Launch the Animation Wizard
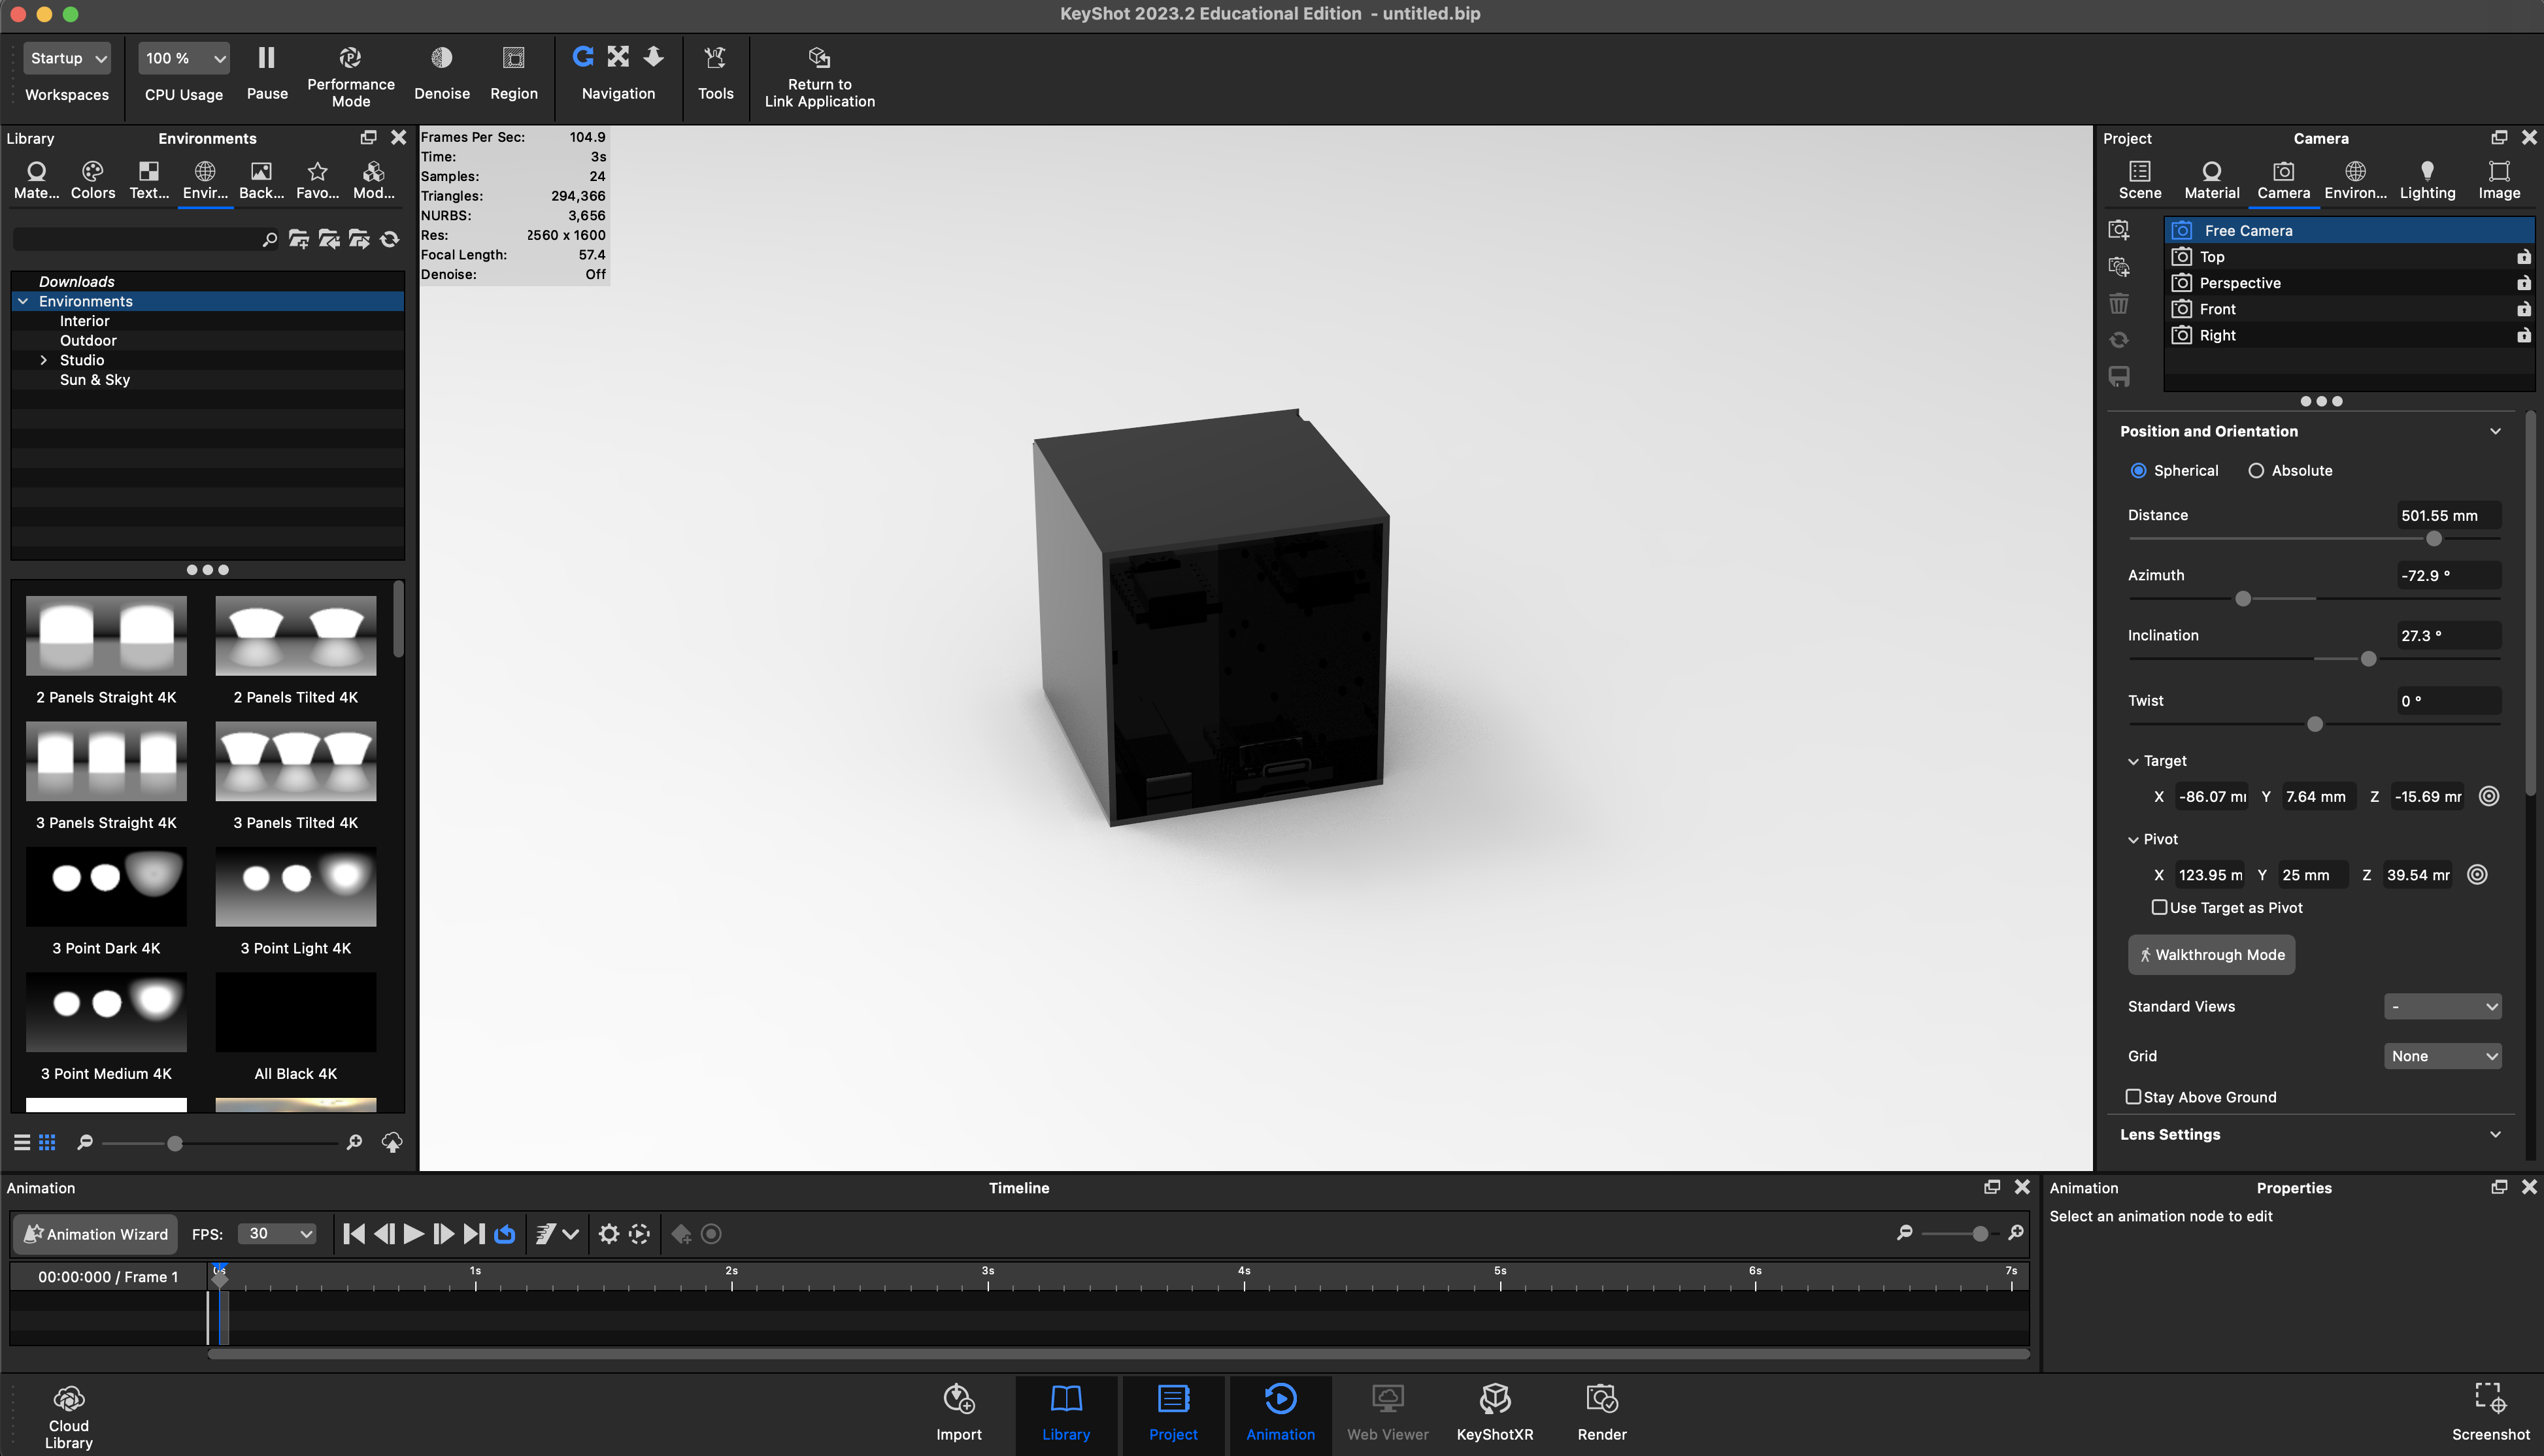The height and width of the screenshot is (1456, 2544). click(95, 1234)
